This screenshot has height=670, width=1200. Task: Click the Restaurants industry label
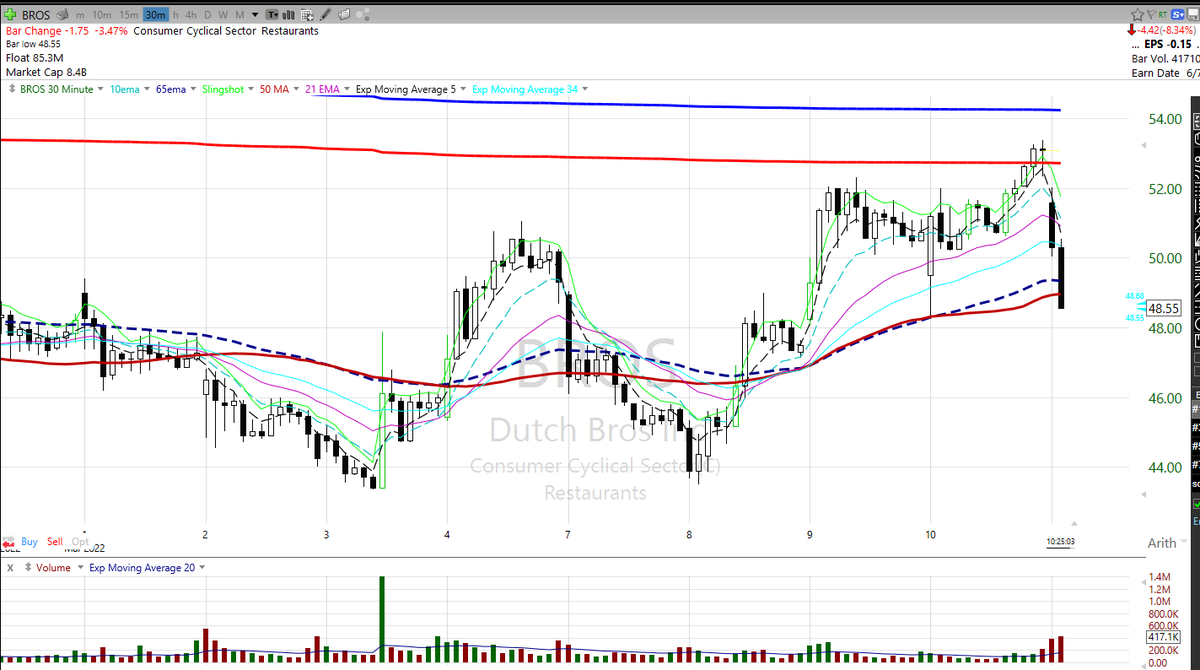point(290,31)
